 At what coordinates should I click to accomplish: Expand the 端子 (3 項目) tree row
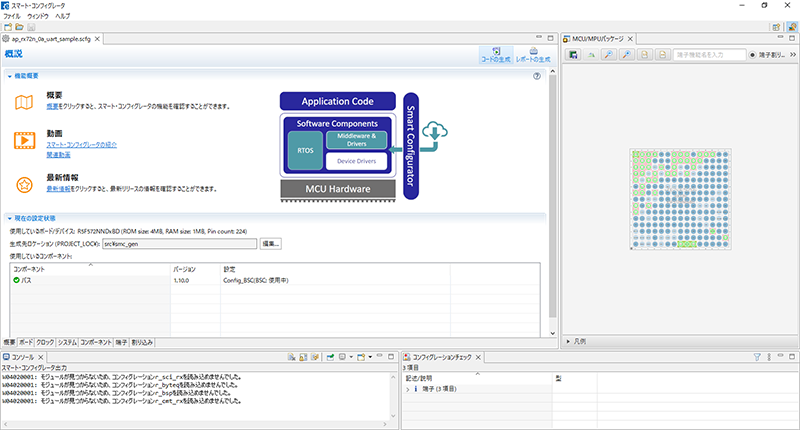[x=408, y=389]
